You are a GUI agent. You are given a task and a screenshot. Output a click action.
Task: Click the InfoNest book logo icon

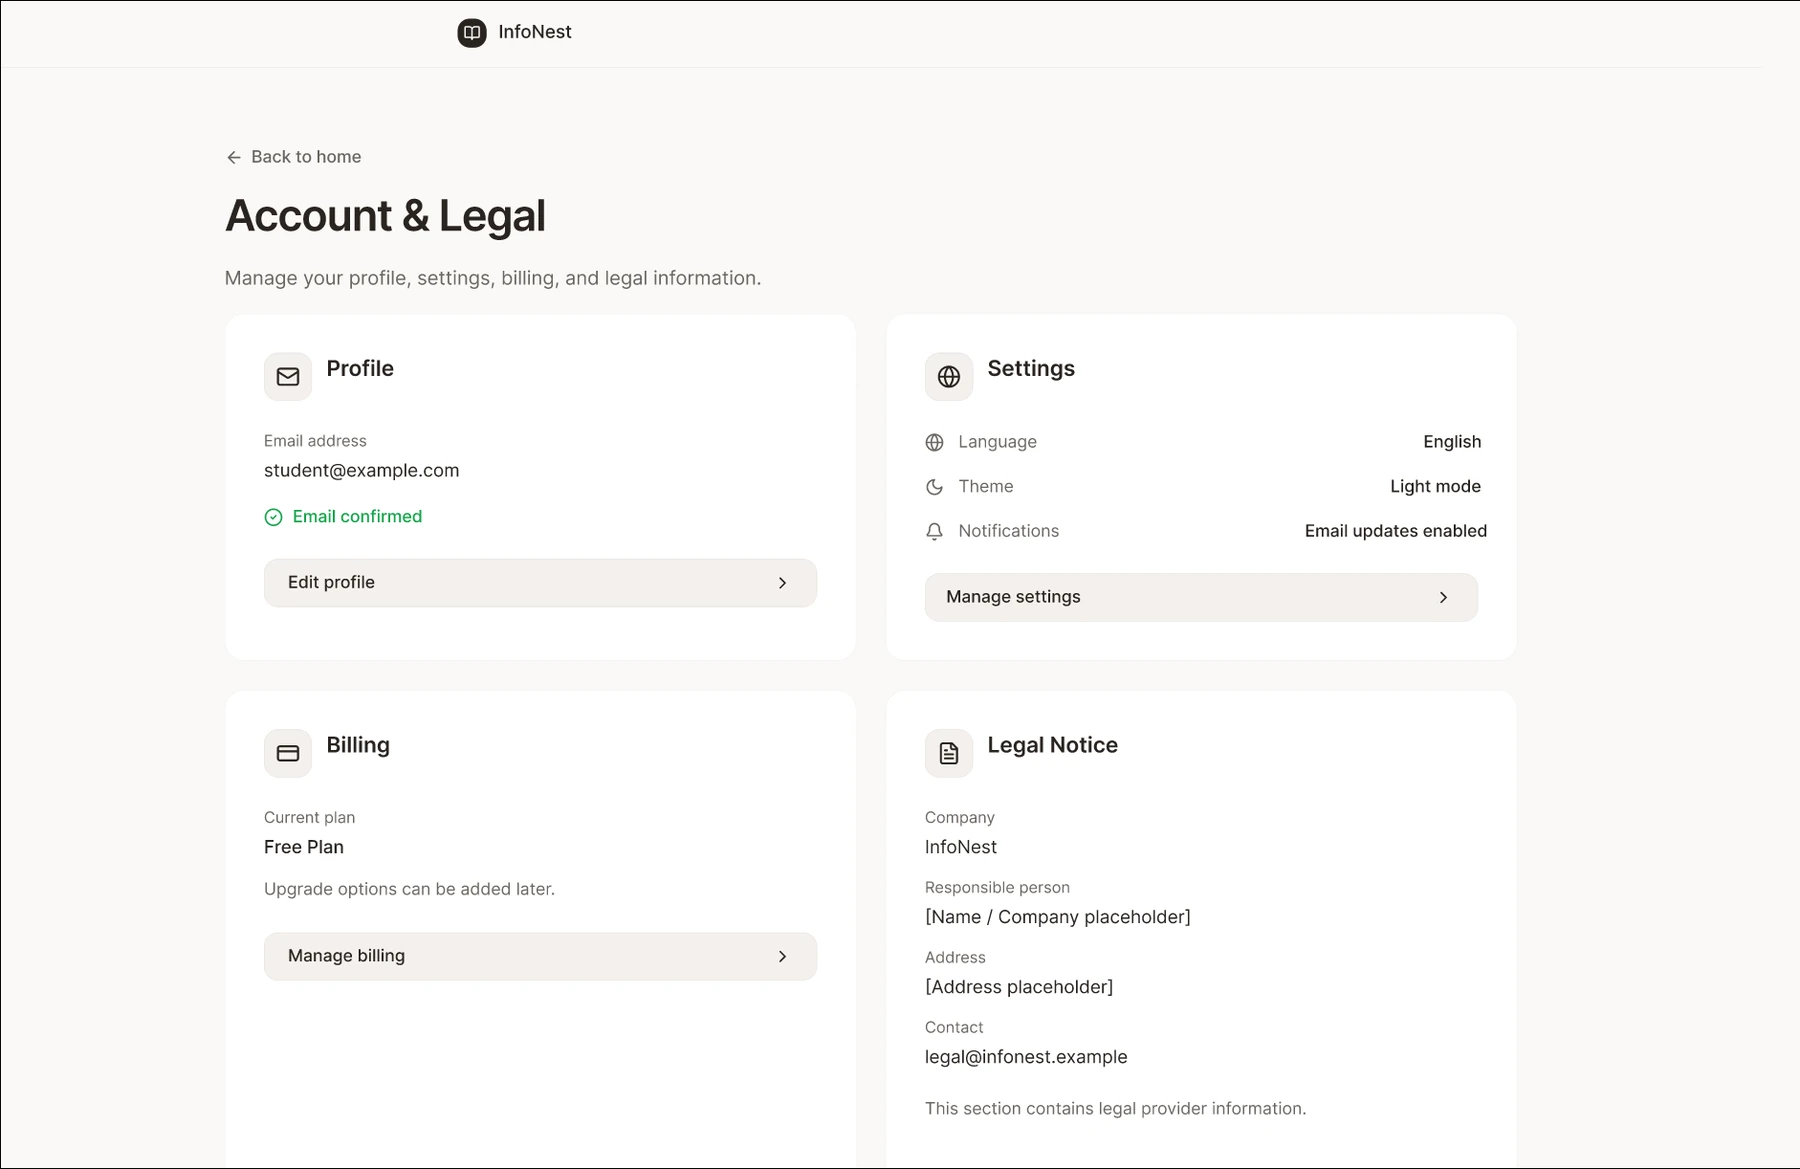point(472,33)
